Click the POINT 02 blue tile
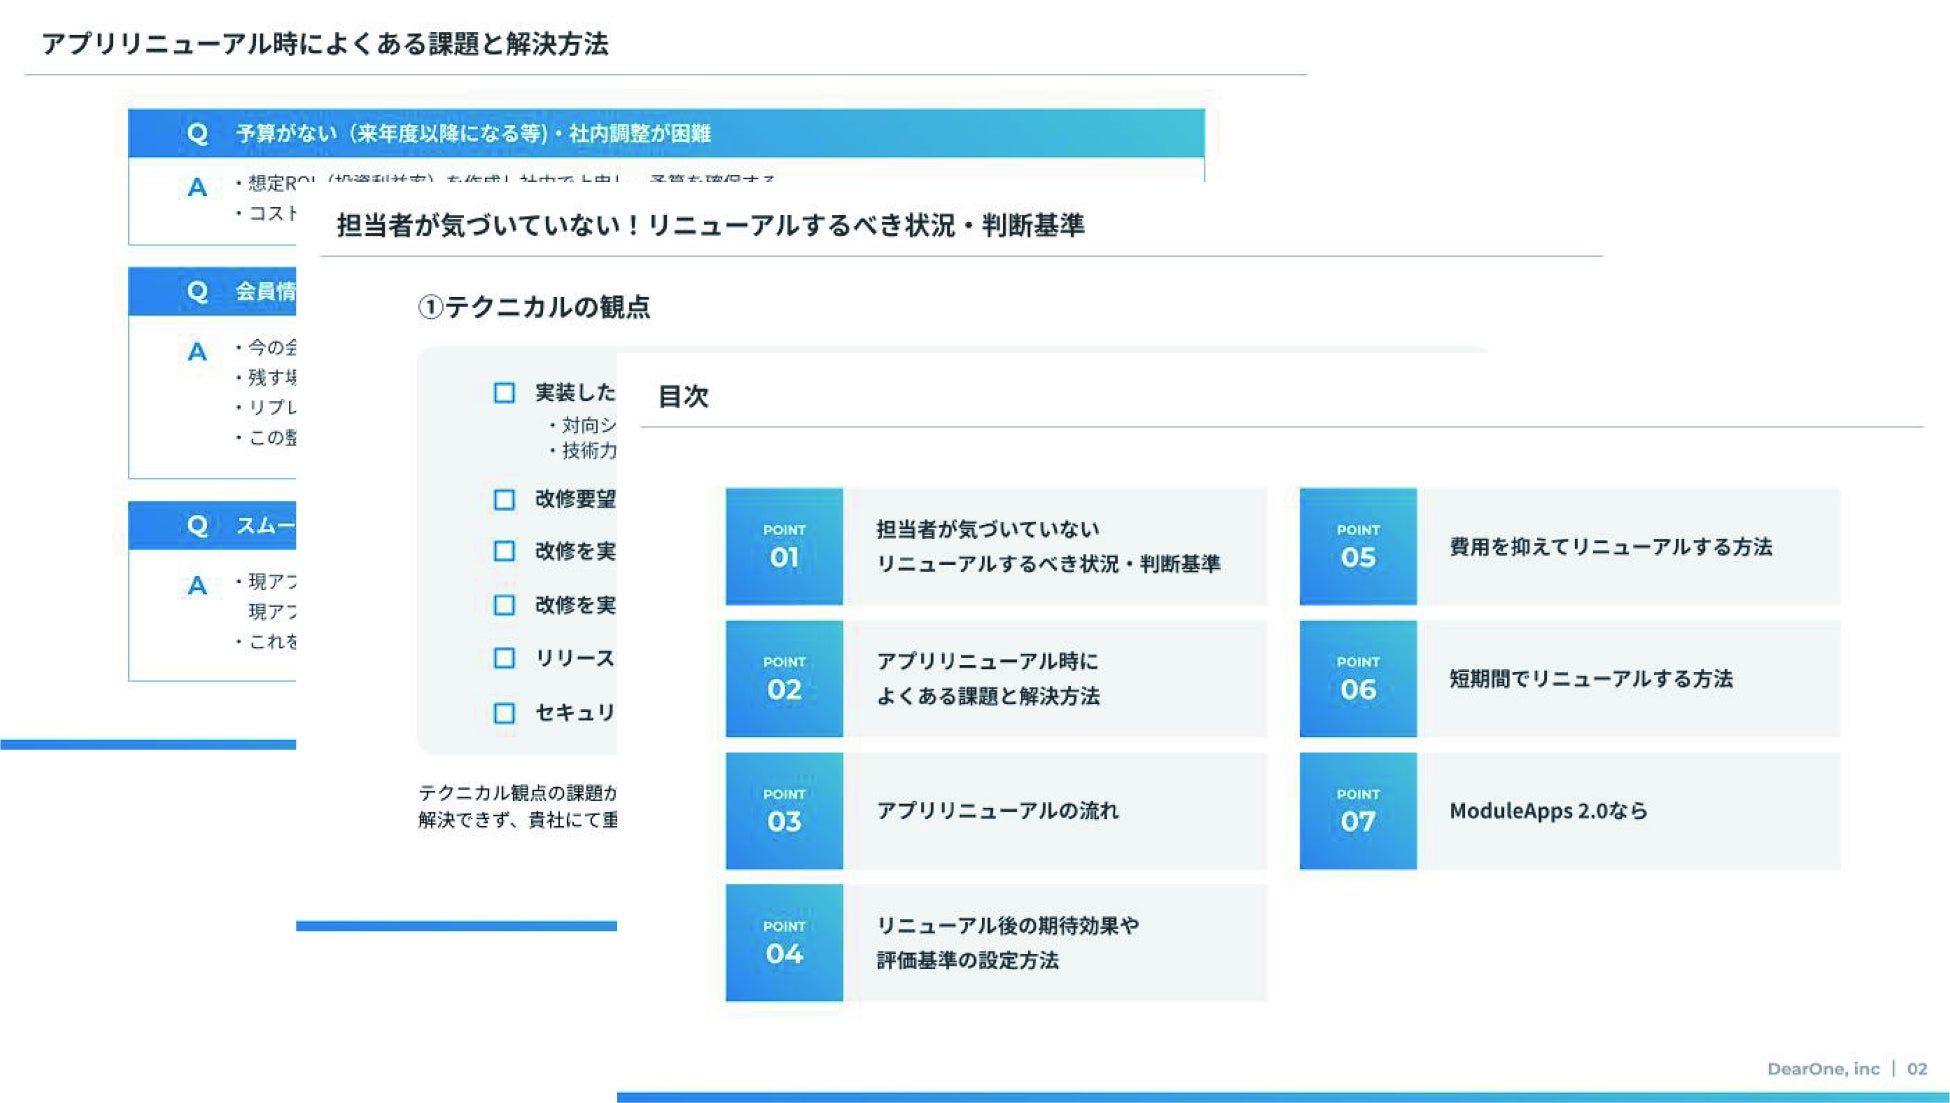This screenshot has width=1950, height=1103. click(784, 678)
